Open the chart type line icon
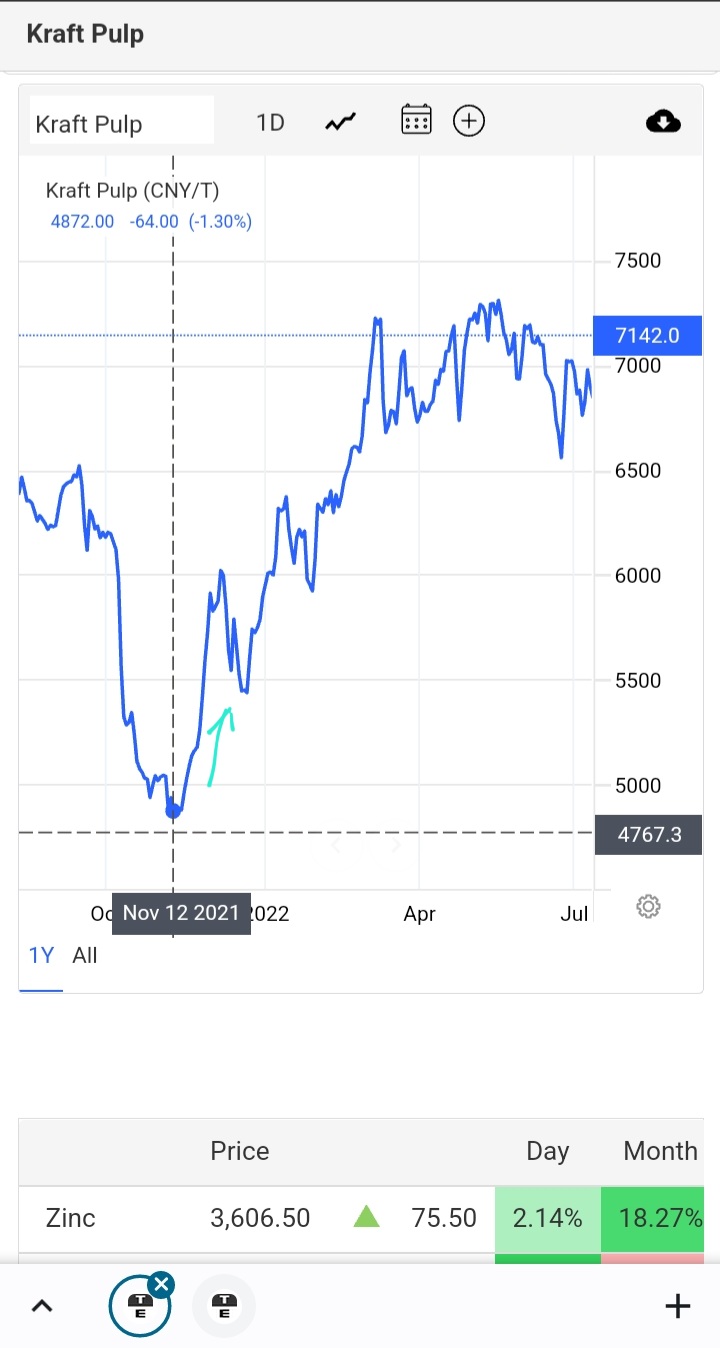The height and width of the screenshot is (1348, 720). [340, 122]
